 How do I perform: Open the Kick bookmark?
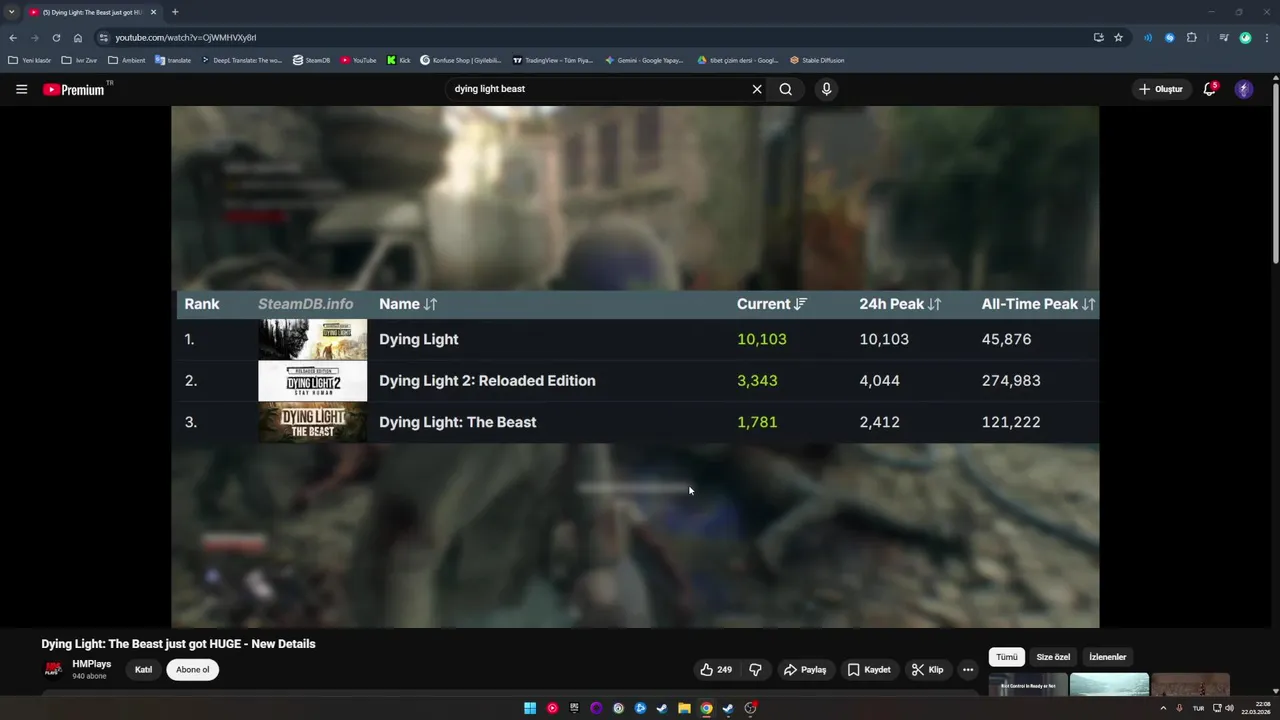pyautogui.click(x=398, y=60)
